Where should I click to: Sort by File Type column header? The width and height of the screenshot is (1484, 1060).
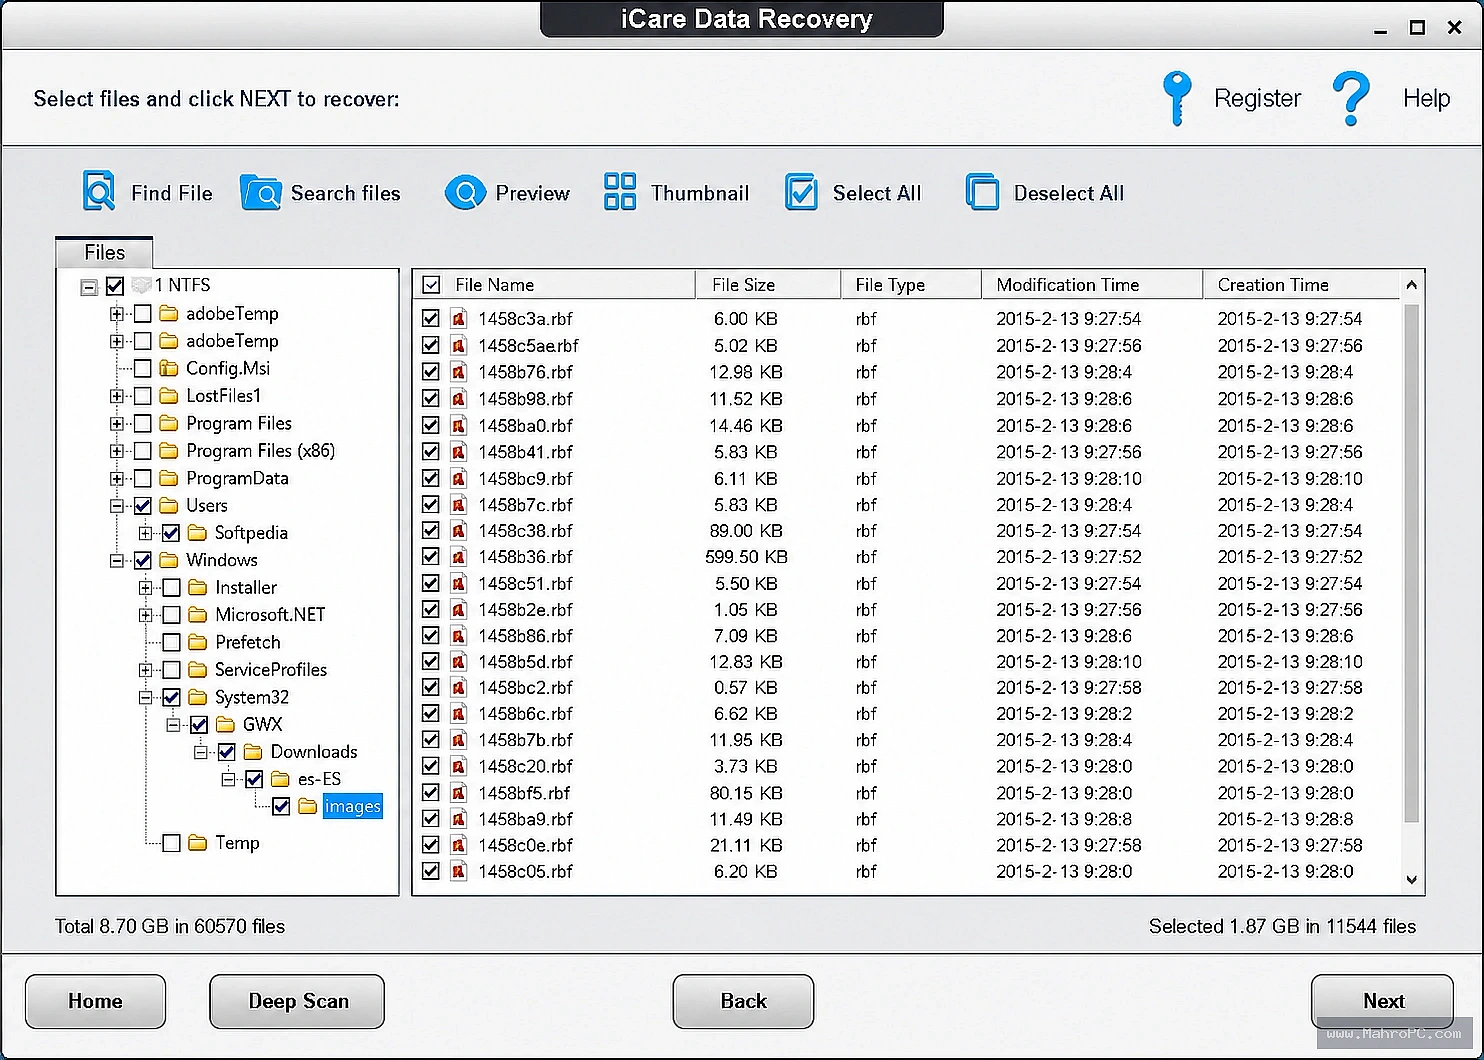911,285
